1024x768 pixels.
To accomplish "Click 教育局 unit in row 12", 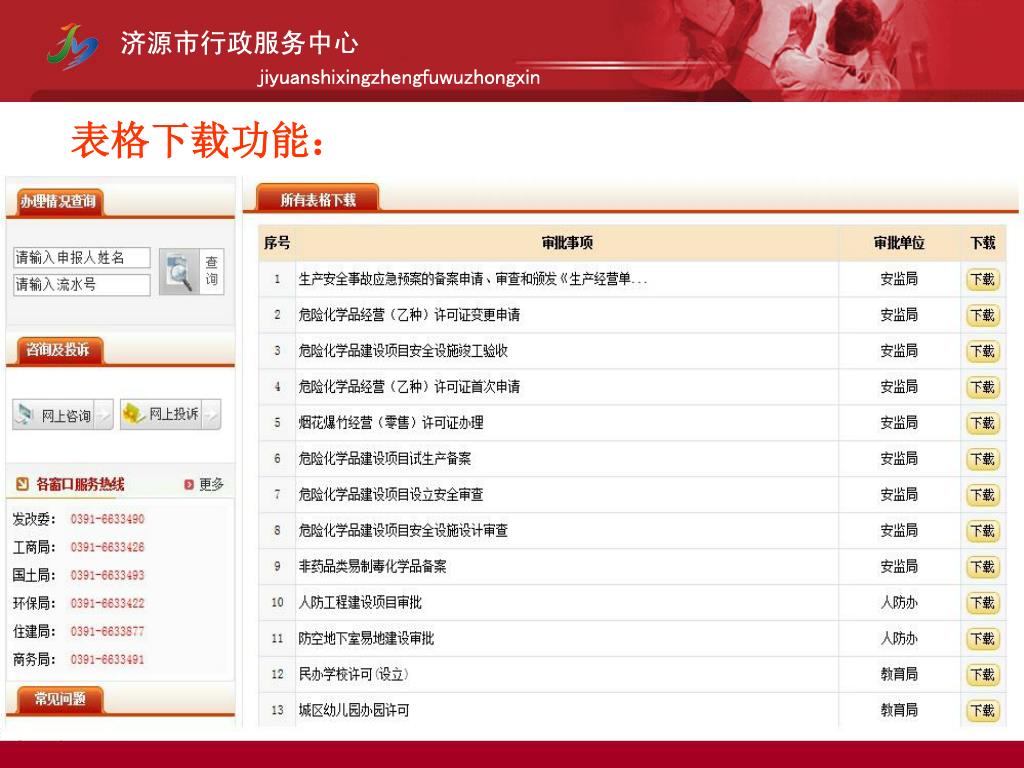I will (899, 675).
